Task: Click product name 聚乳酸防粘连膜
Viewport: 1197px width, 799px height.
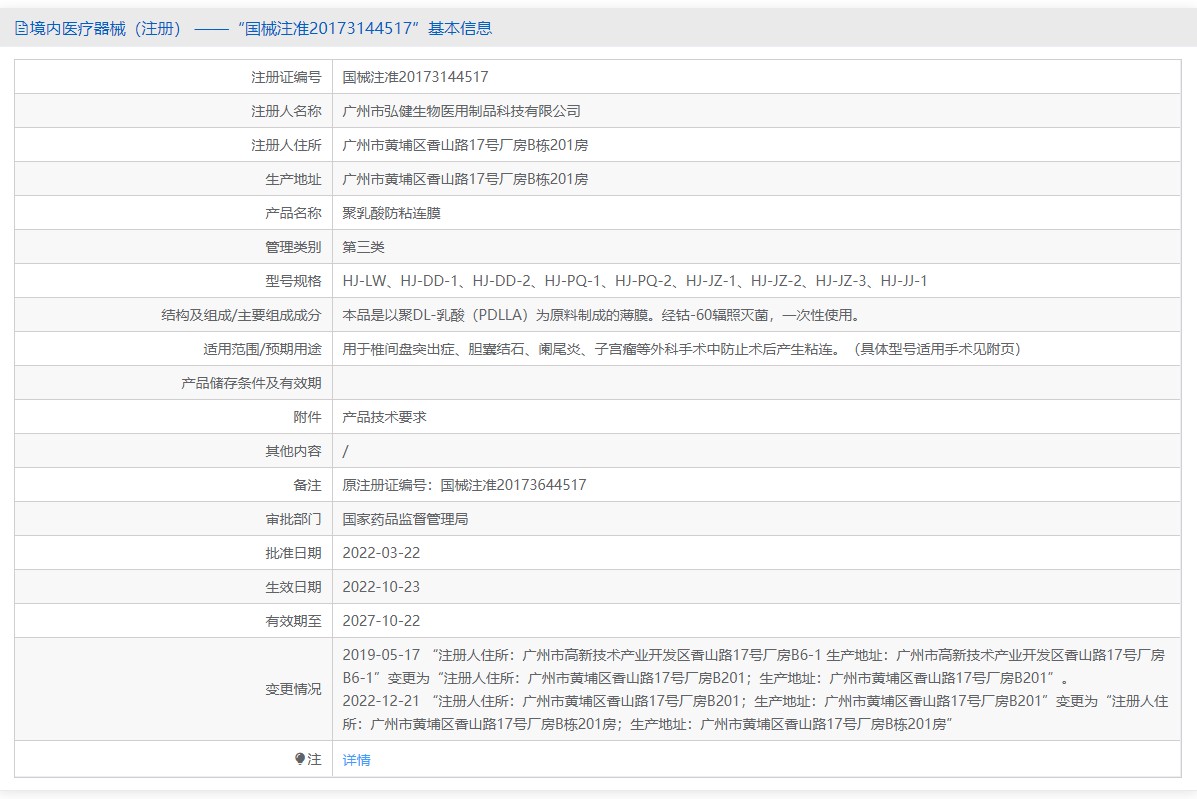Action: (392, 213)
